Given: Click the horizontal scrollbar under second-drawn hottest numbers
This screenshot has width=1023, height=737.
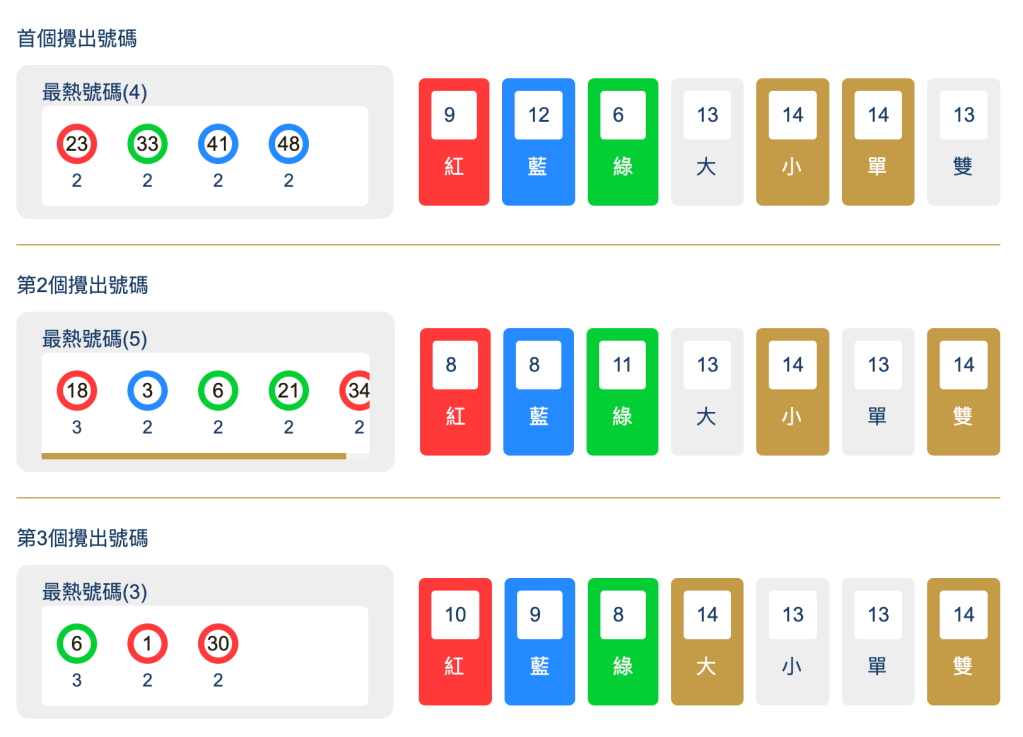Looking at the screenshot, I should click(x=193, y=456).
